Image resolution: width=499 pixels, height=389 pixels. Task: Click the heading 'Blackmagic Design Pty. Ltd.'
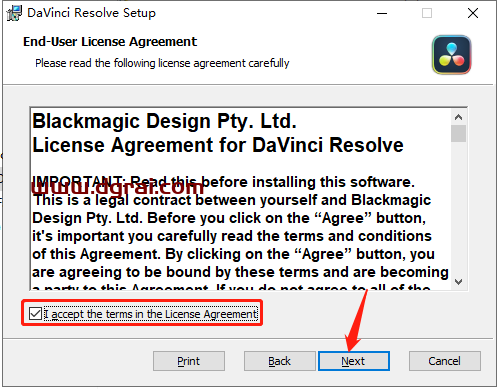pyautogui.click(x=164, y=121)
